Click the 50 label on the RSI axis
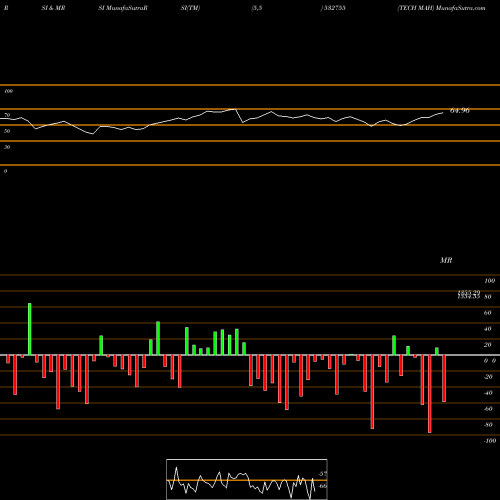Screen dimensions: 500x500 [7, 131]
